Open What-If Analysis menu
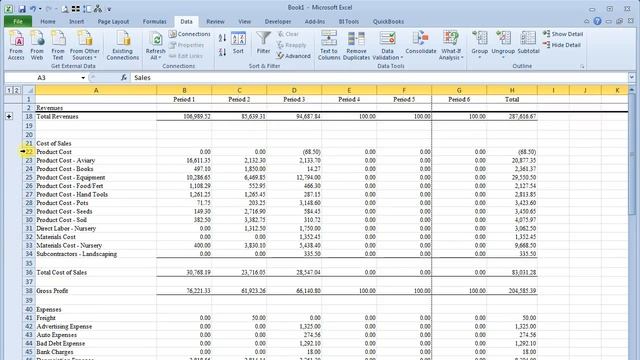Screen dimensions: 640x360 click(451, 45)
